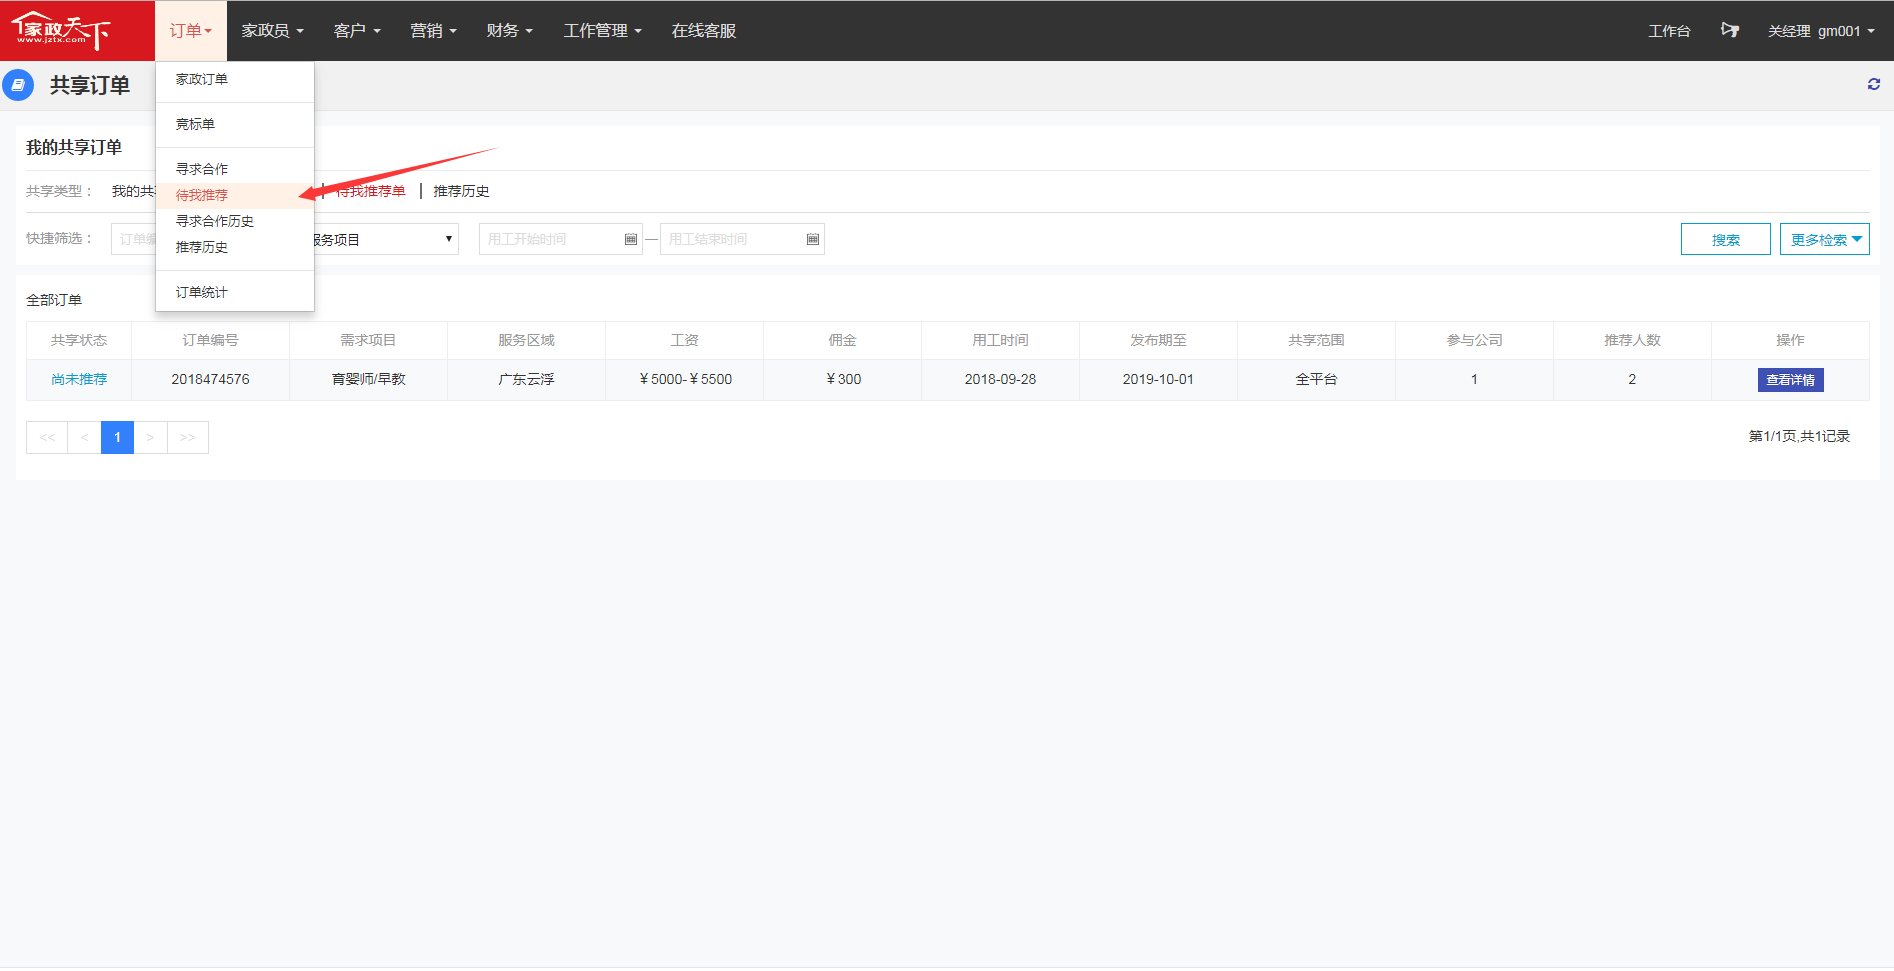The width and height of the screenshot is (1894, 971).
Task: Click the refresh icon at top right
Action: [1873, 85]
